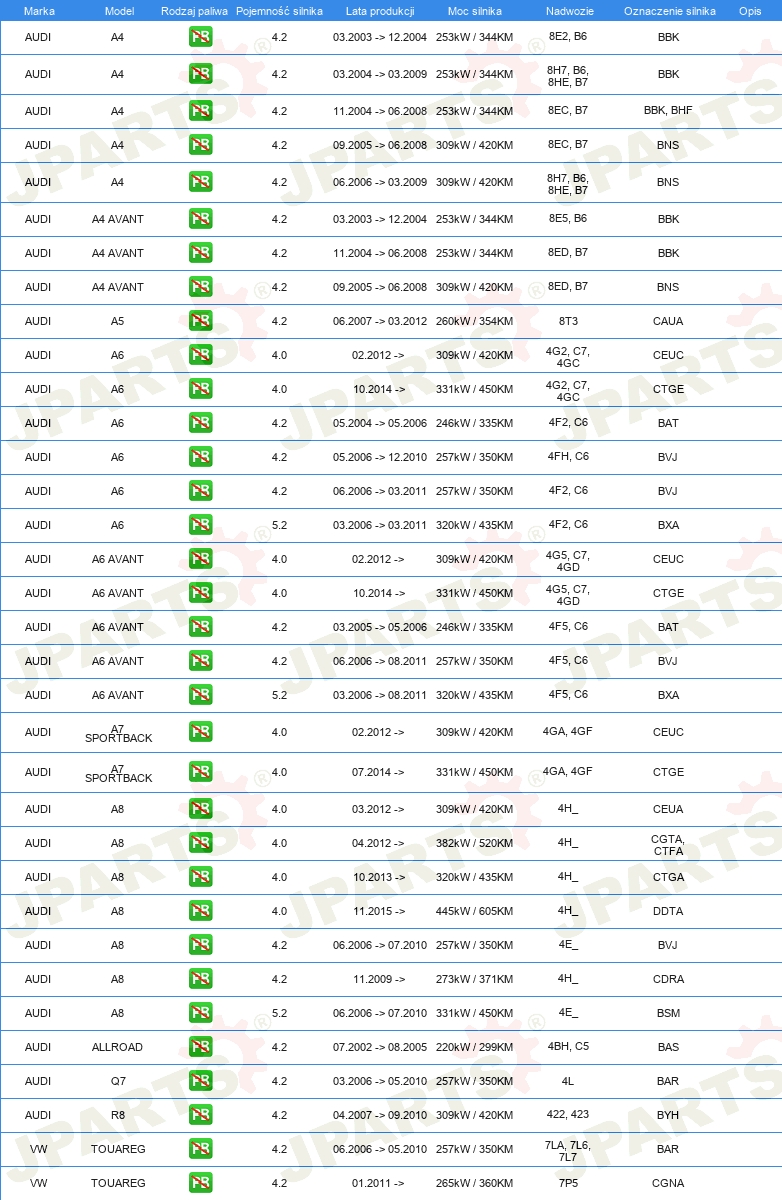Screen dimensions: 782x1200
Task: Select the BYH engine code in R8 row
Action: (x=668, y=1115)
